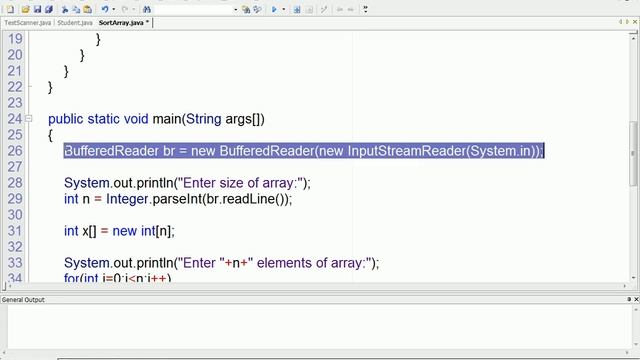Switch to the Student.java tab

pos(75,23)
